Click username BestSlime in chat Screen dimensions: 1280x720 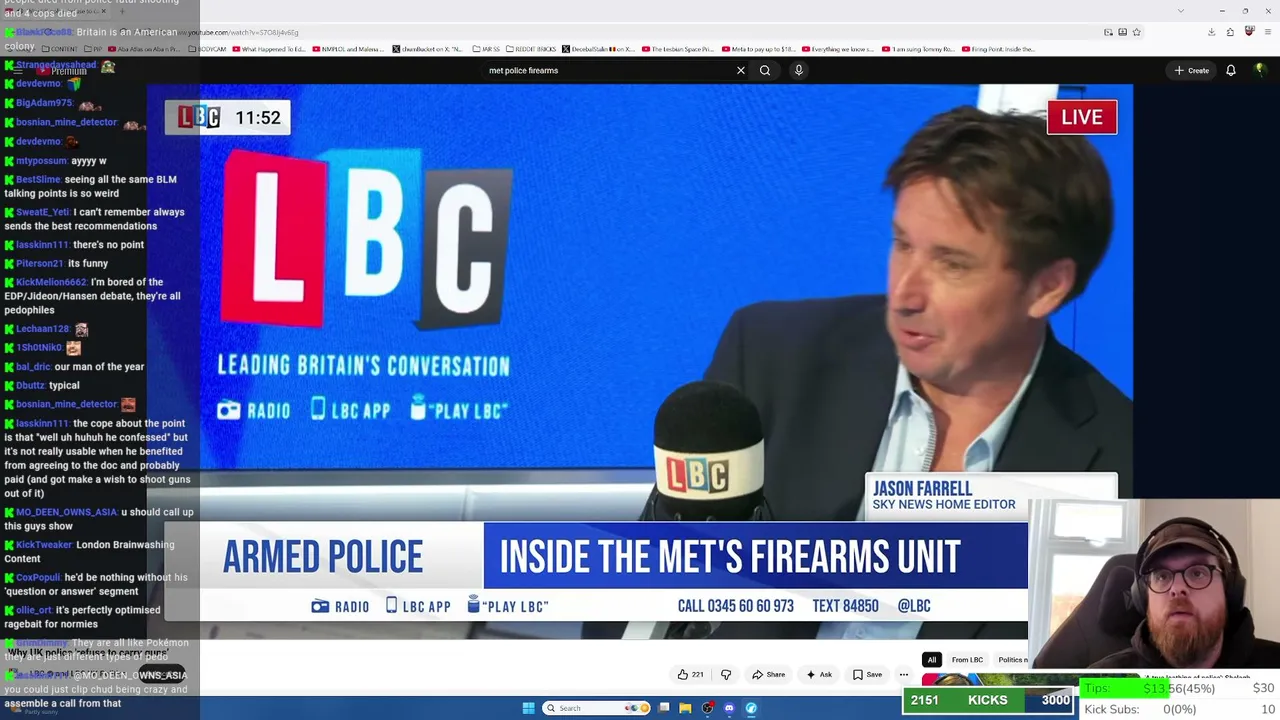(x=38, y=180)
